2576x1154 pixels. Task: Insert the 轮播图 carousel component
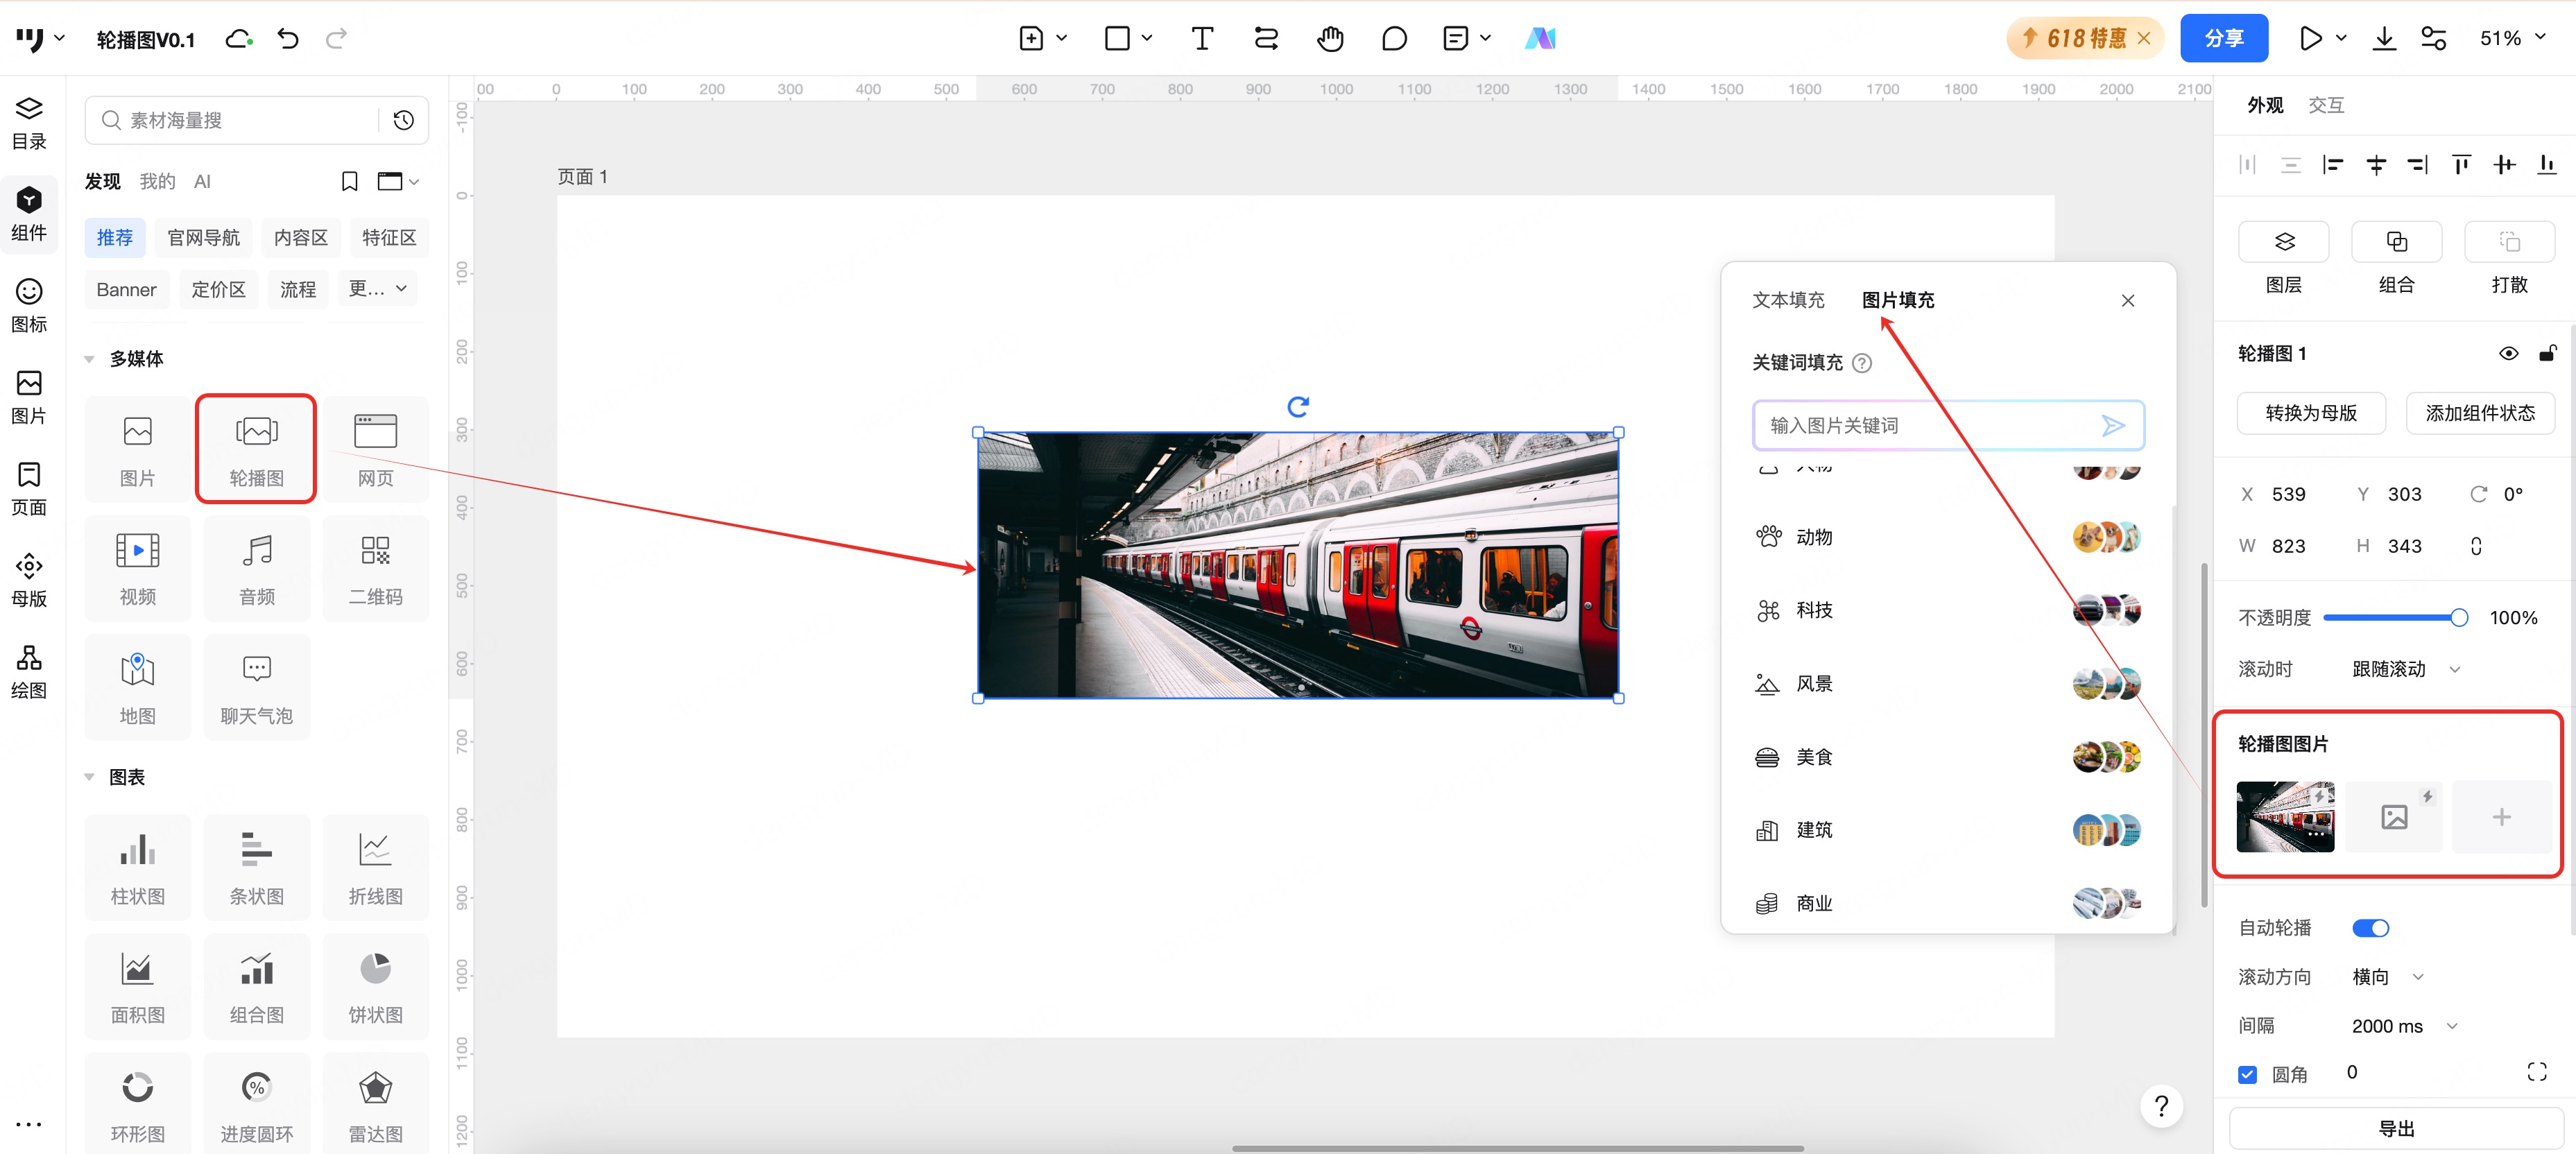click(257, 449)
